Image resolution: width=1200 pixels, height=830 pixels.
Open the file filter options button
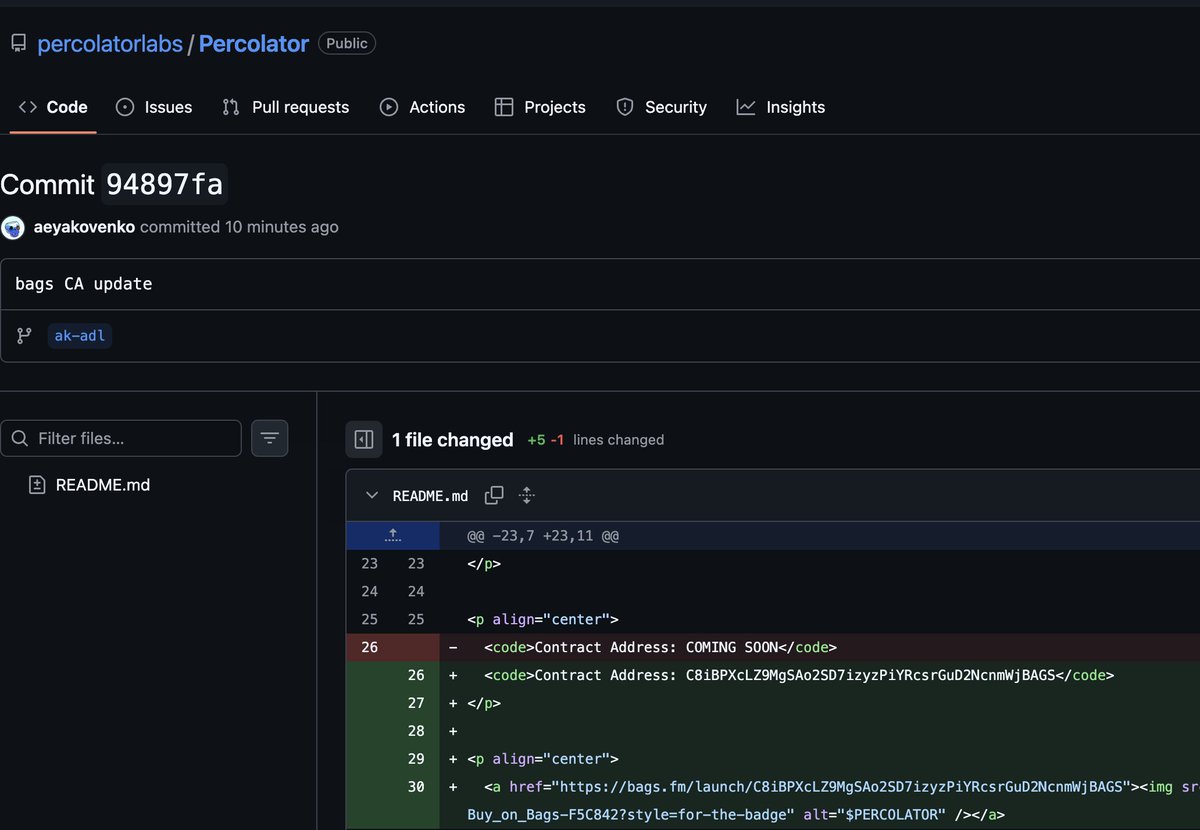click(270, 438)
